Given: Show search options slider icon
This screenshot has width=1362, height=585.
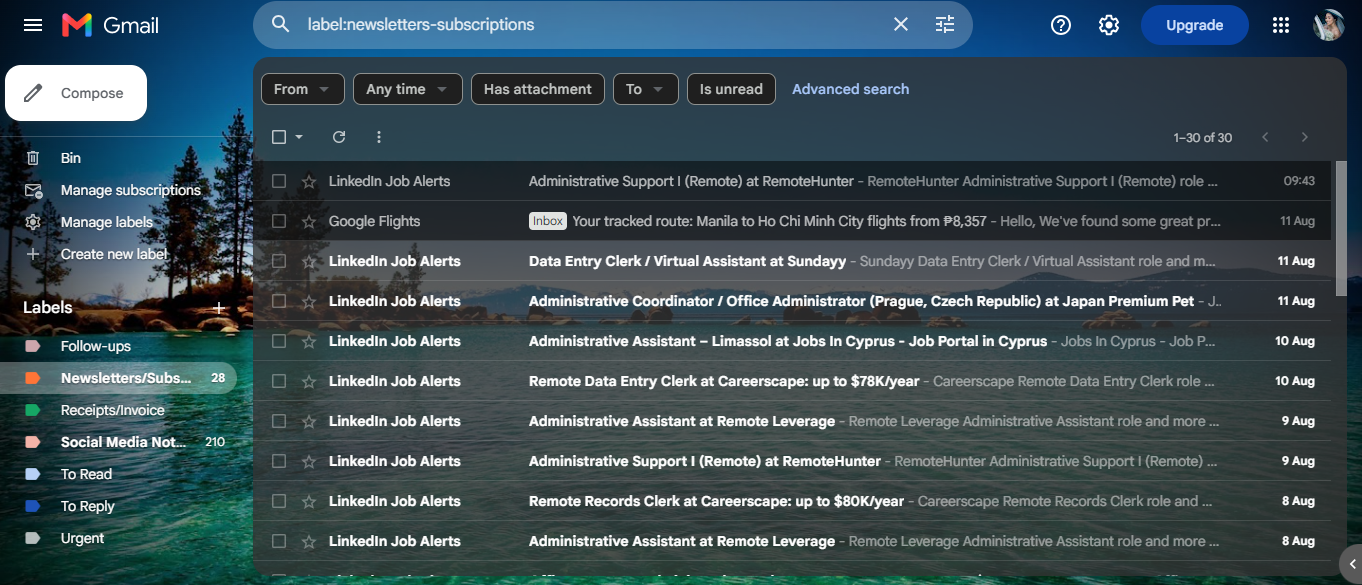Looking at the screenshot, I should pos(945,24).
